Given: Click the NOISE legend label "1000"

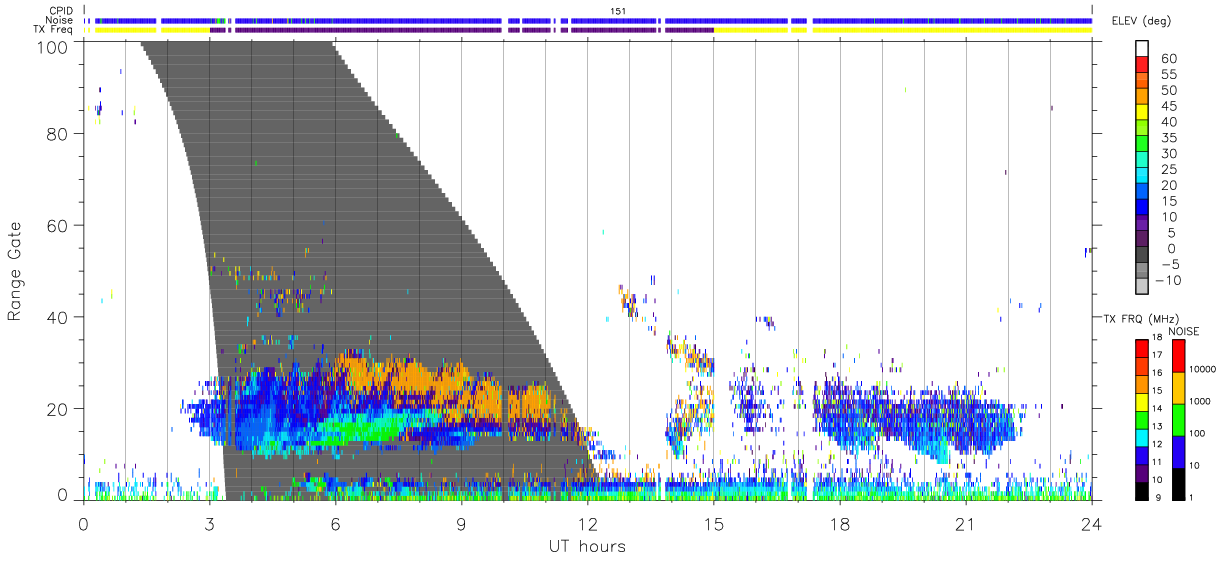Looking at the screenshot, I should (x=1201, y=402).
